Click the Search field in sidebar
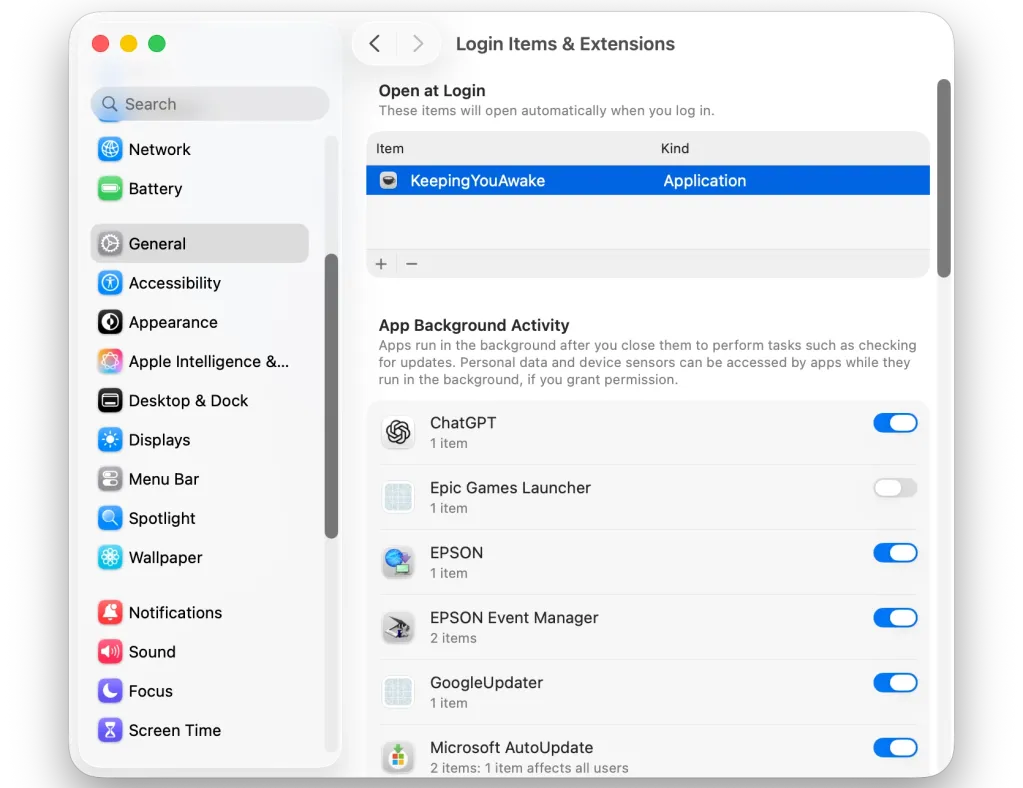This screenshot has height=788, width=1023. [210, 104]
